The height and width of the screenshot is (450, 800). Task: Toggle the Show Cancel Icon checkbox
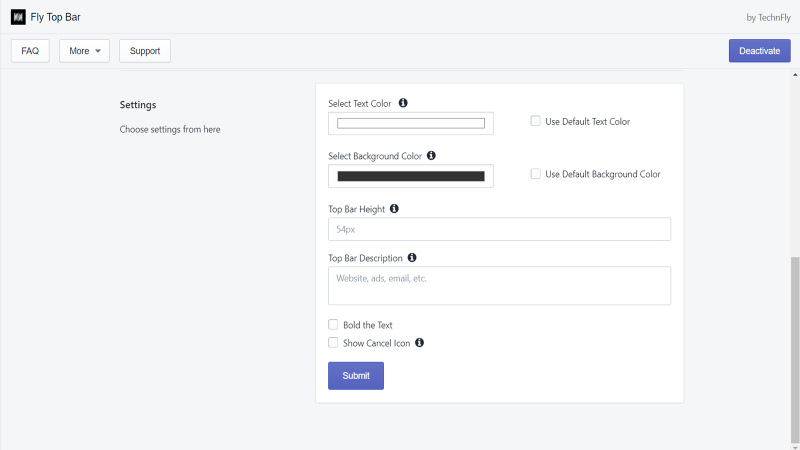333,343
